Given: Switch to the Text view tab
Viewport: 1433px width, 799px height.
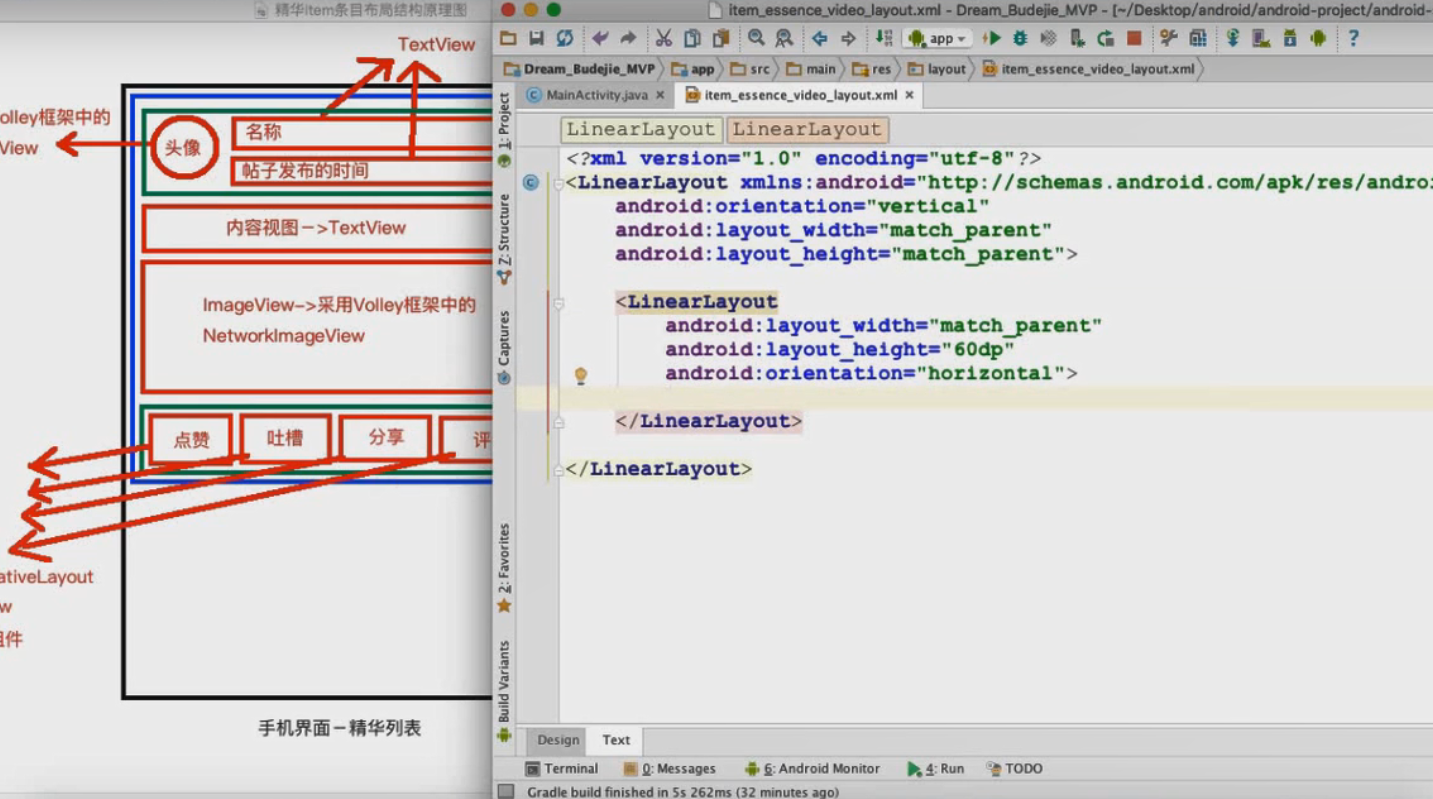Looking at the screenshot, I should click(x=616, y=740).
